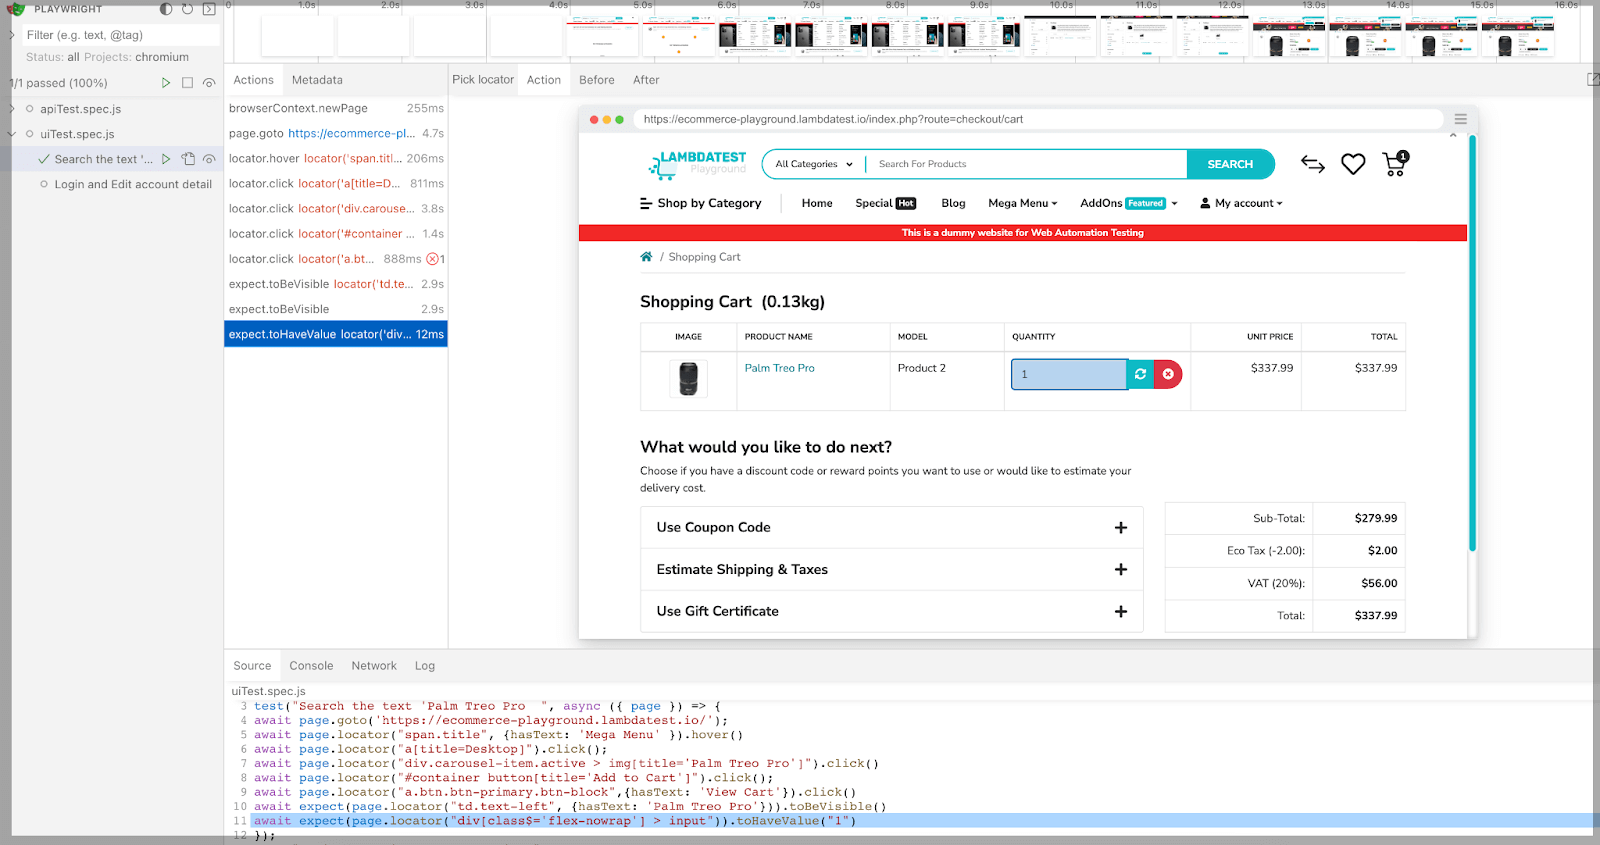This screenshot has height=845, width=1600.
Task: Toggle watch on the 'Search the text' test
Action: (x=209, y=159)
